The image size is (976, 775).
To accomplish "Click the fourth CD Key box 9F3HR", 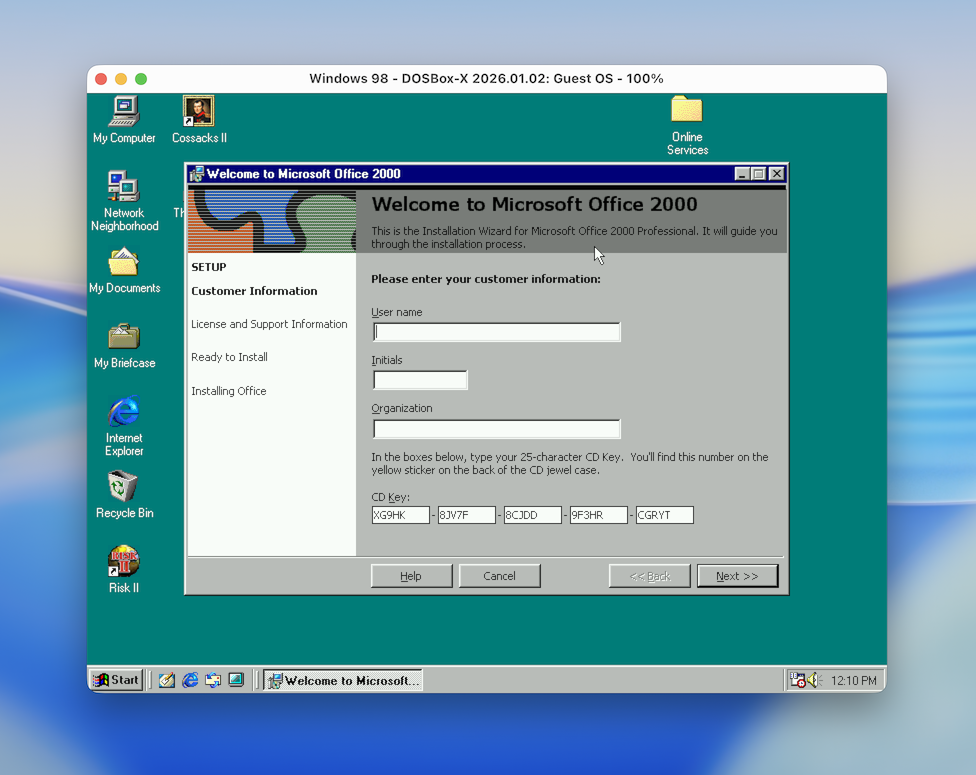I will [x=598, y=515].
